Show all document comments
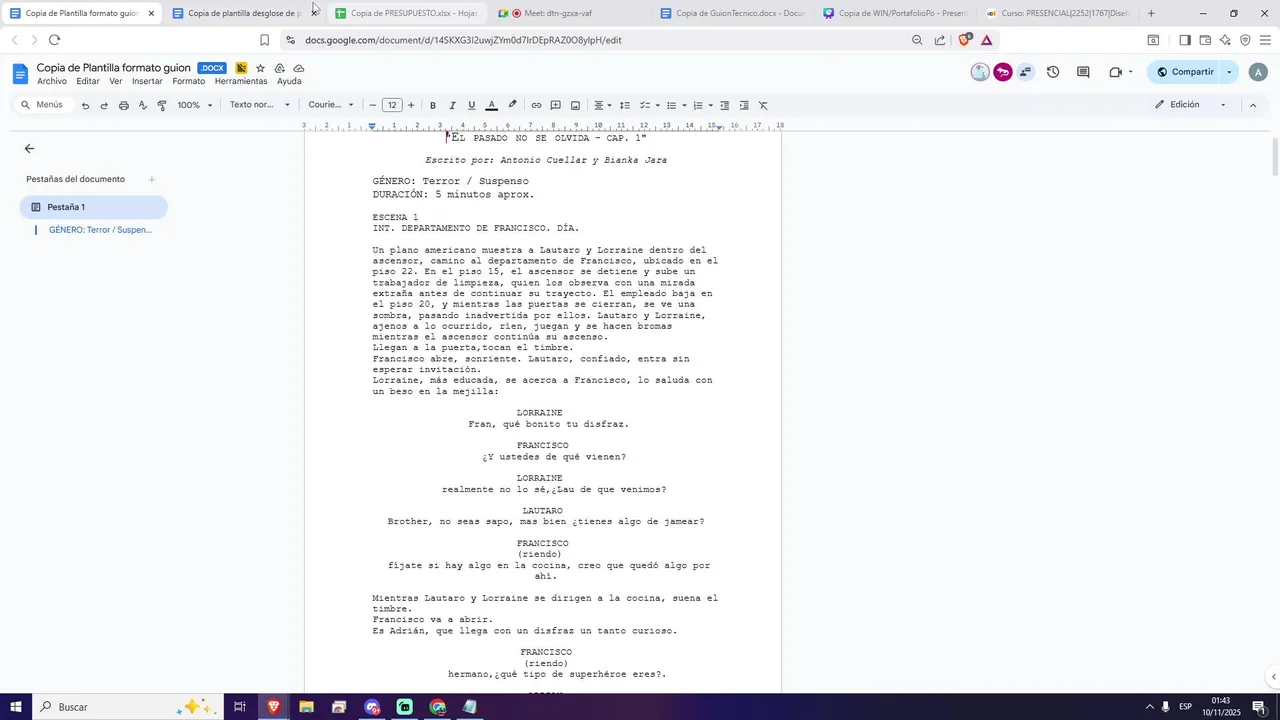Image resolution: width=1280 pixels, height=720 pixels. [x=1083, y=72]
